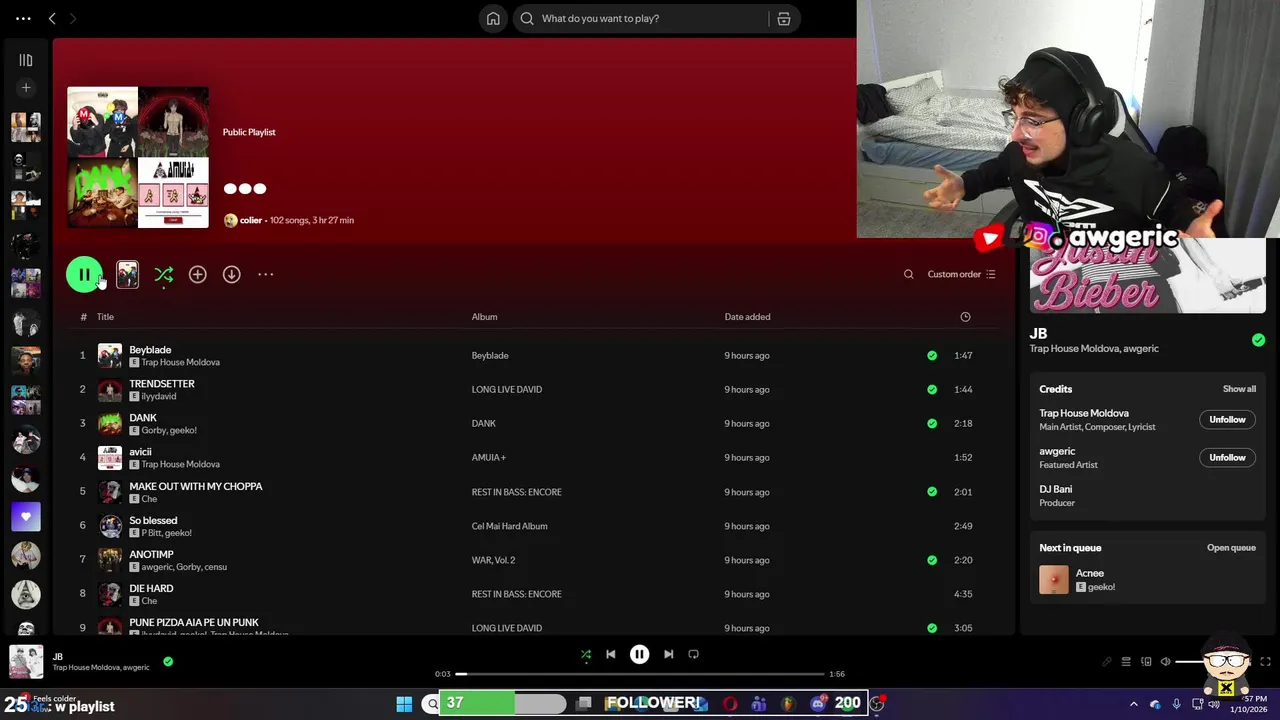Go to Spotify Home

click(493, 18)
